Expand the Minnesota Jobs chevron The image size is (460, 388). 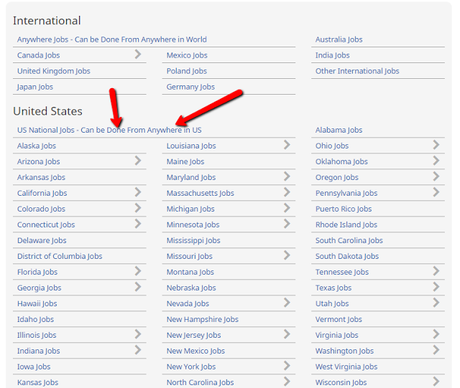point(287,224)
